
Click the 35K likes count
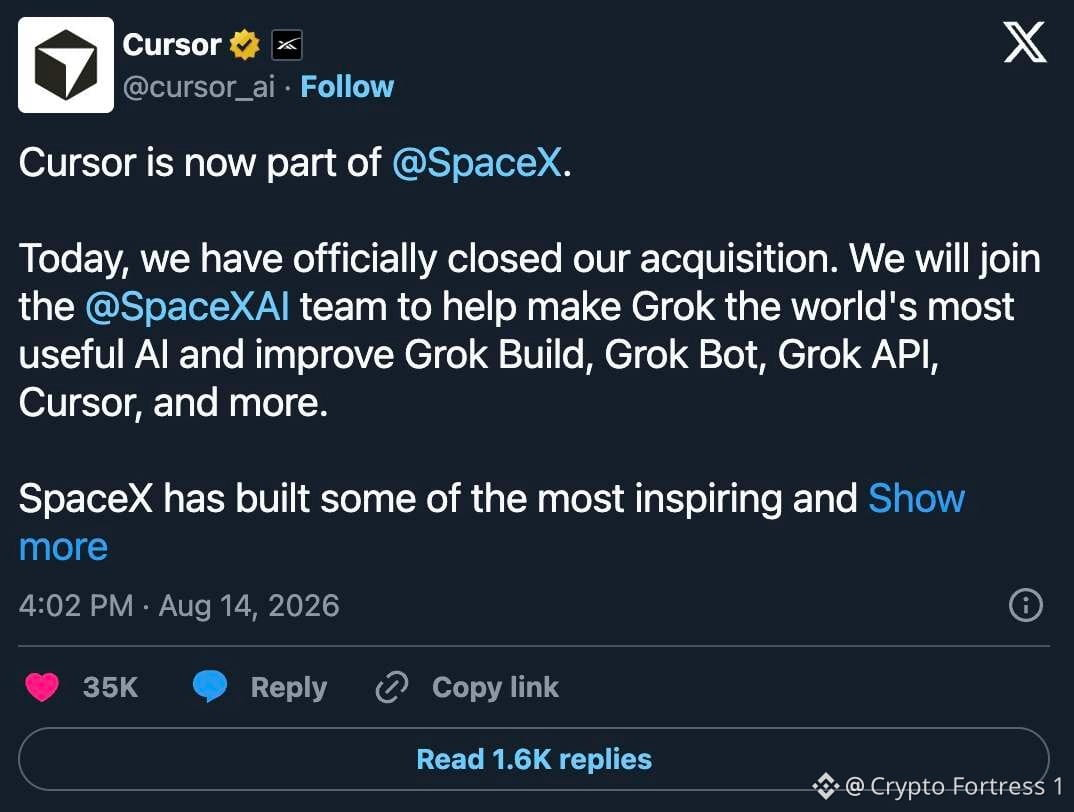point(110,687)
